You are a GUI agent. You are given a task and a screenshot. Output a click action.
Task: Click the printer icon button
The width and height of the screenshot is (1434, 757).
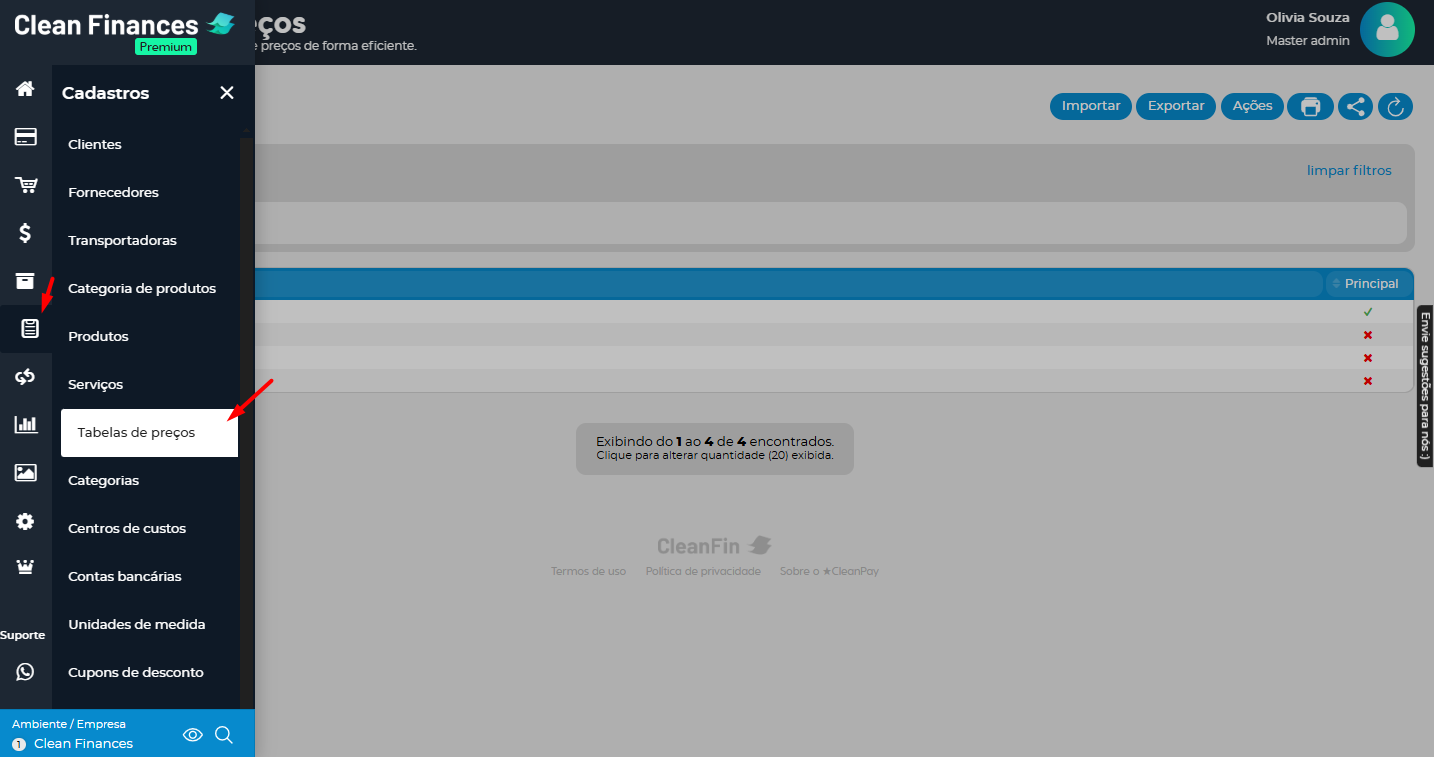[1310, 106]
